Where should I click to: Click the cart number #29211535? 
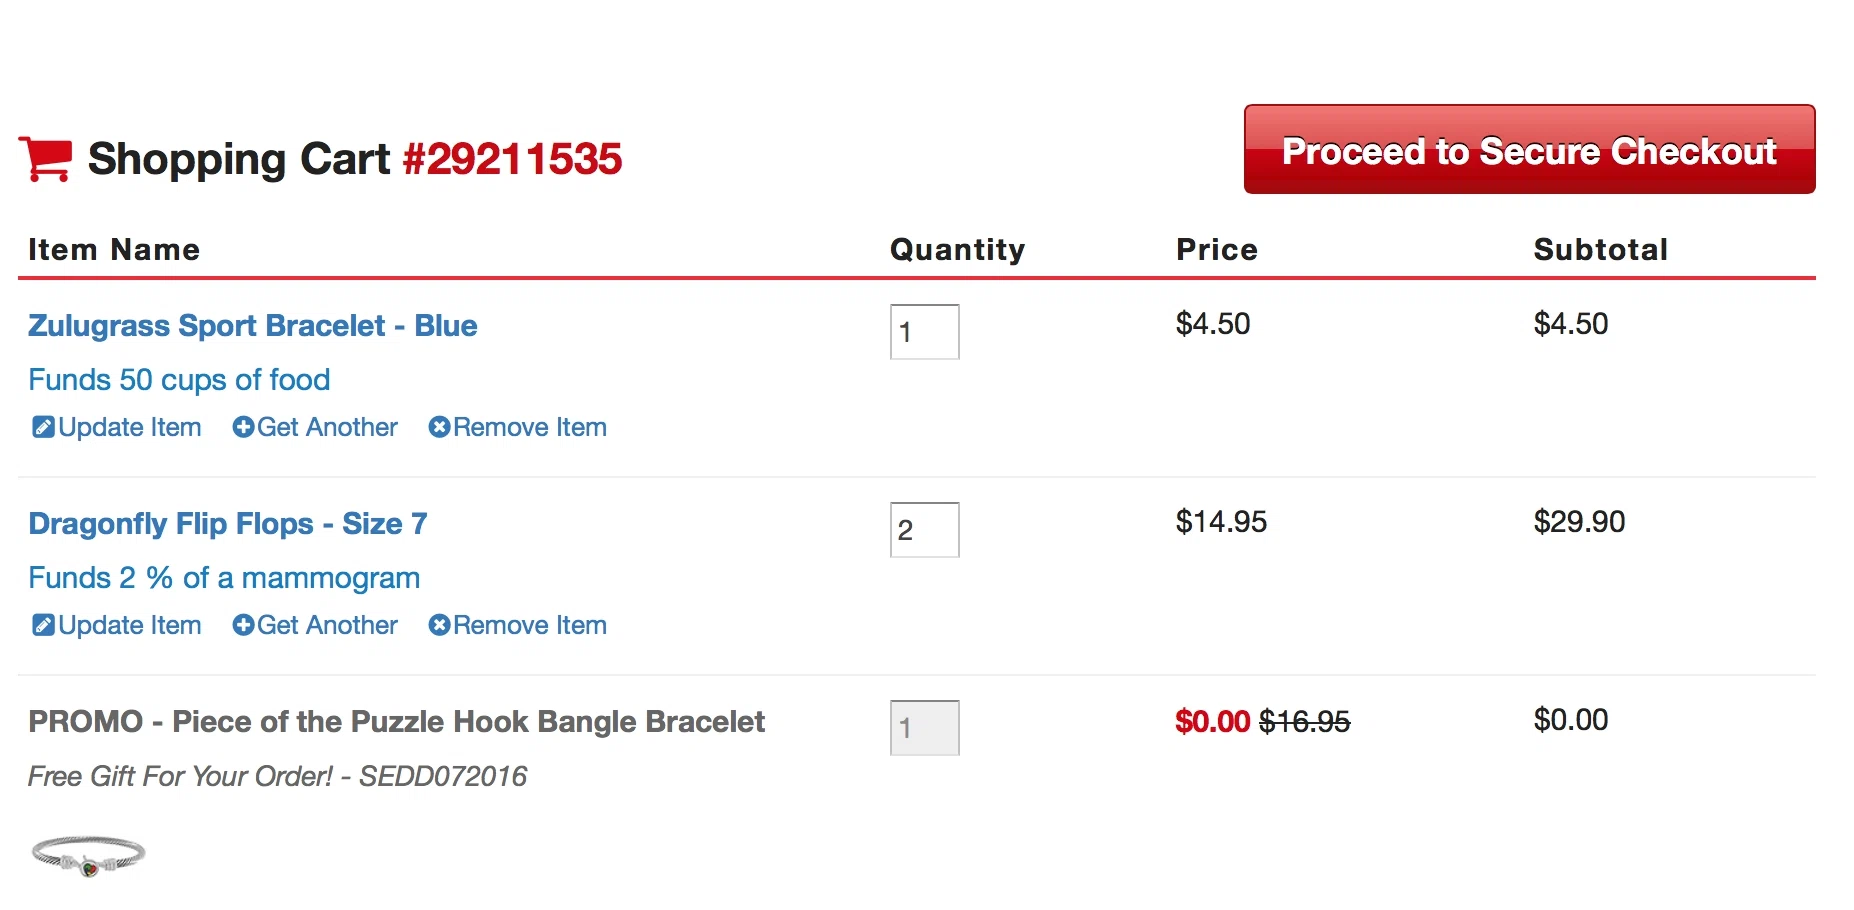(512, 159)
